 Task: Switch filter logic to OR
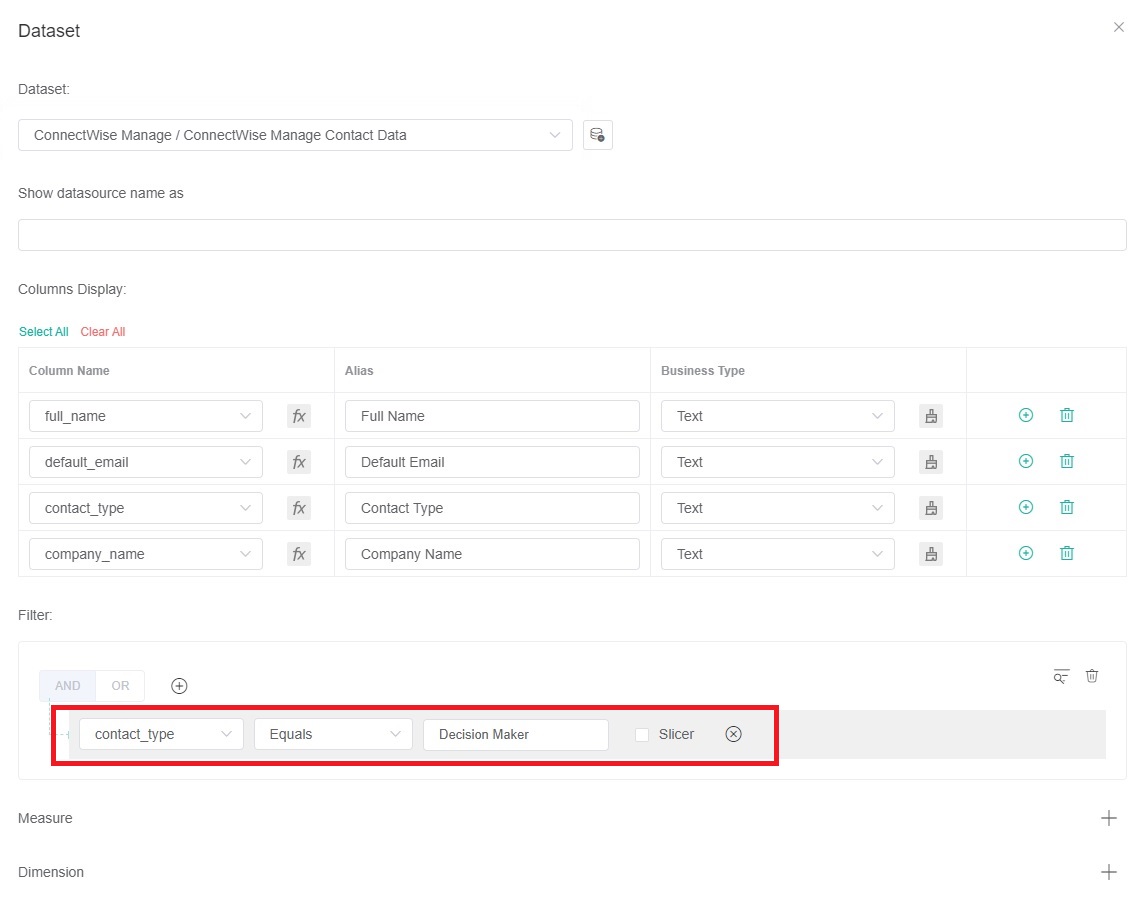pos(119,685)
